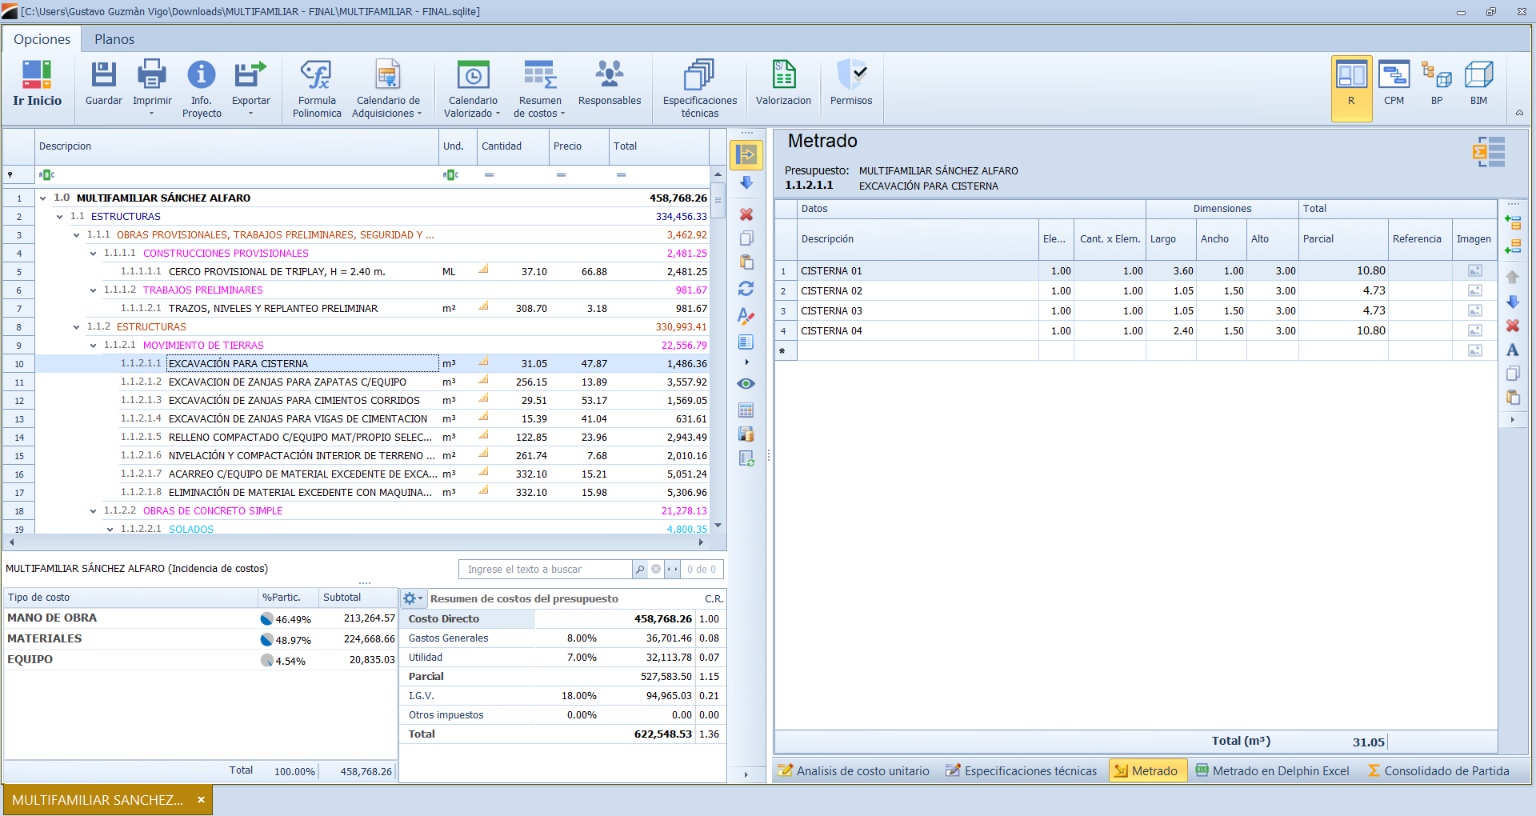1536x816 pixels.
Task: Open the Analisis de costo unitario tab
Action: pos(854,771)
